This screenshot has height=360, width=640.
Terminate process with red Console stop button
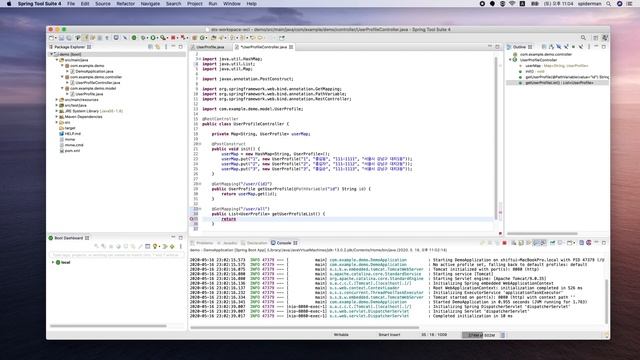504,243
